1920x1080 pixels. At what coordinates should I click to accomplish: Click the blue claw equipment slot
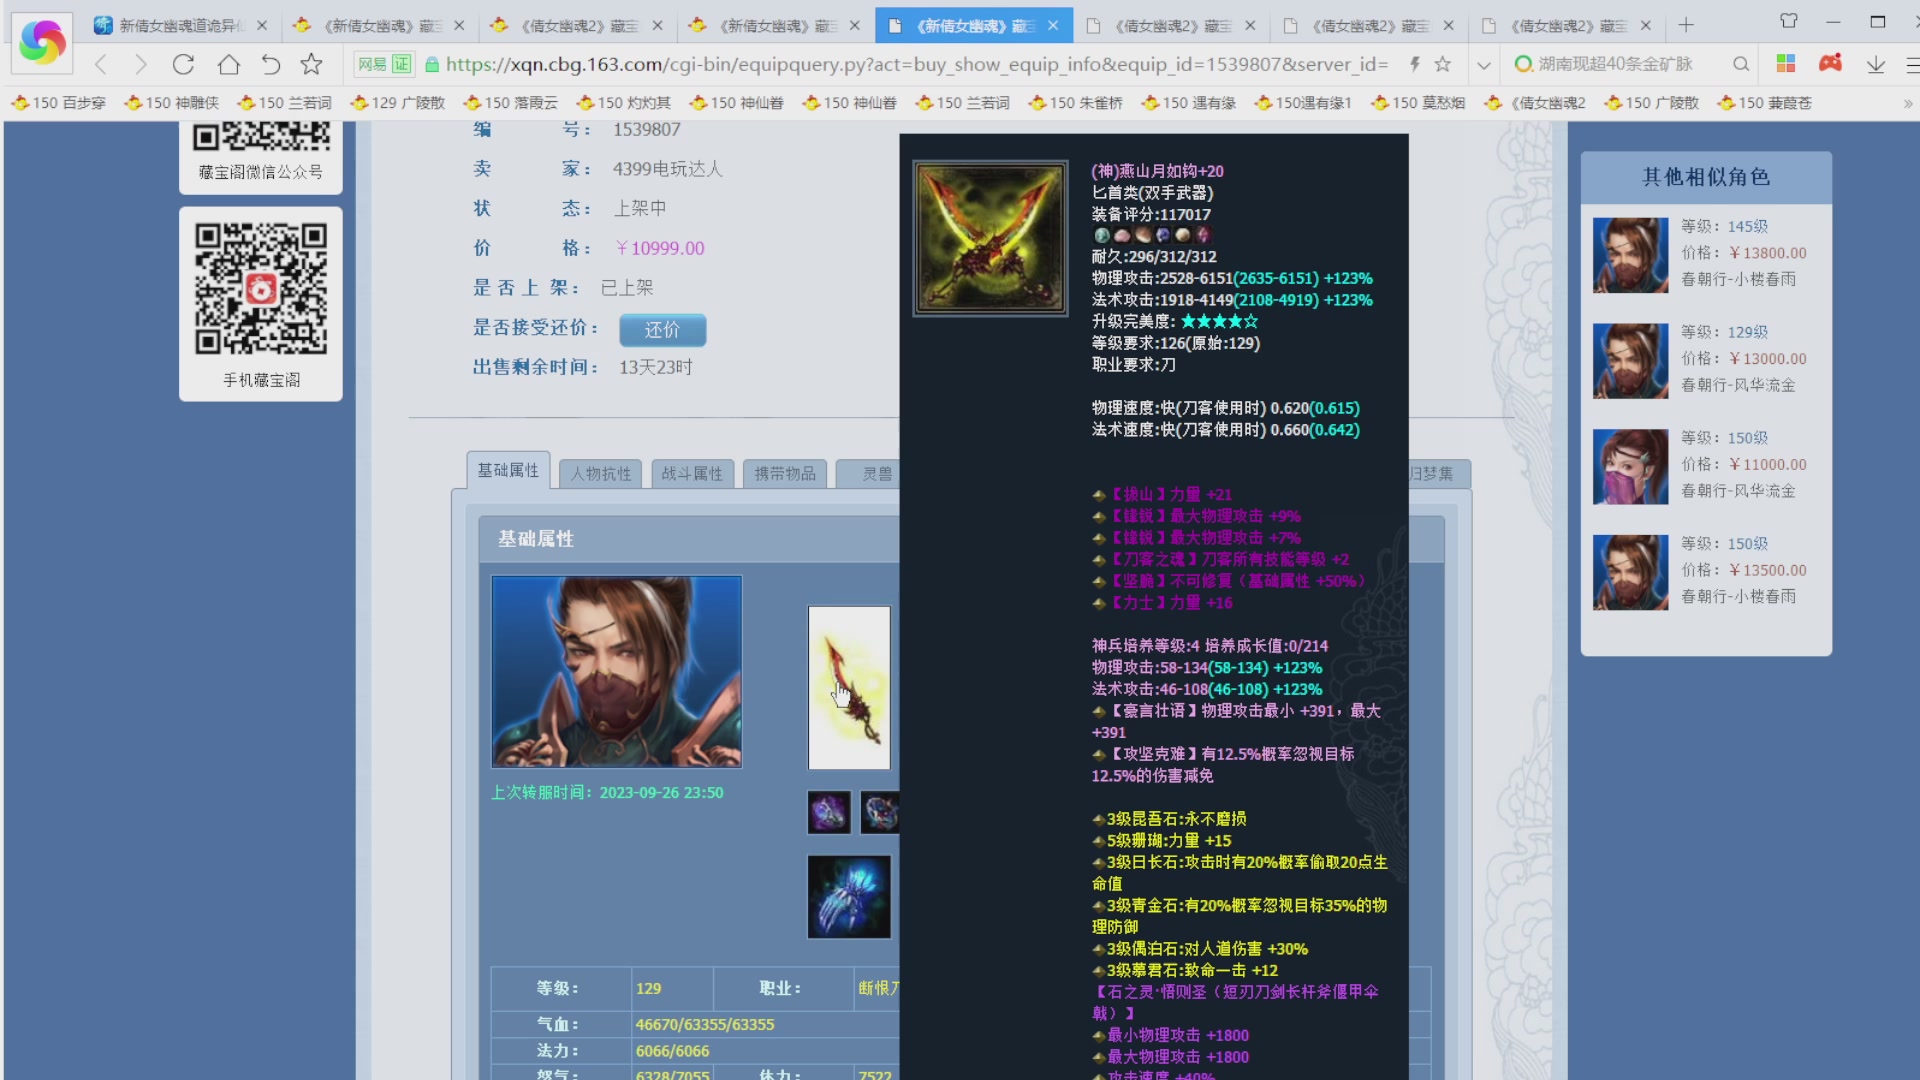[x=849, y=897]
